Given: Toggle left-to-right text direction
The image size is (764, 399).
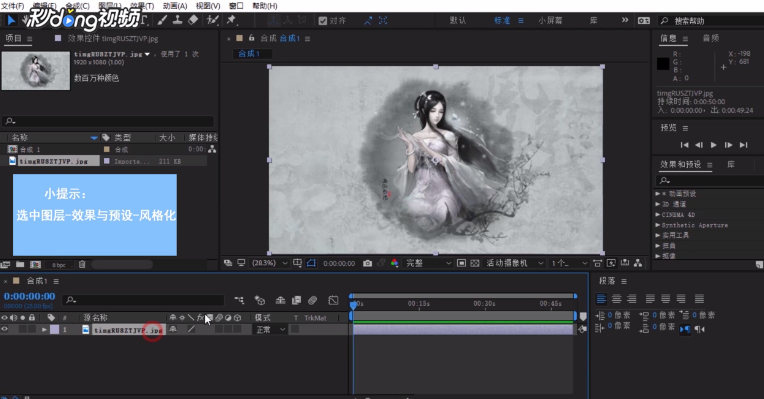Looking at the screenshot, I should click(x=685, y=329).
